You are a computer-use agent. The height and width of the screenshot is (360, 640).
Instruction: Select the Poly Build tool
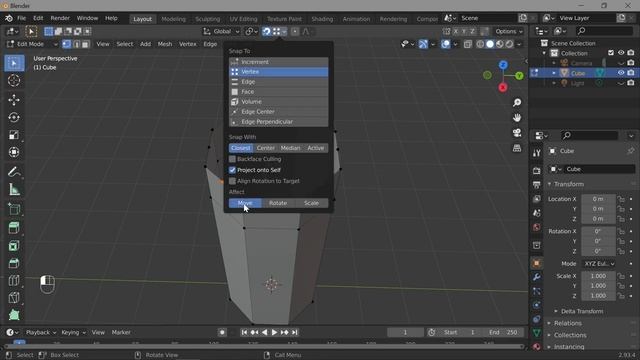tap(14, 315)
